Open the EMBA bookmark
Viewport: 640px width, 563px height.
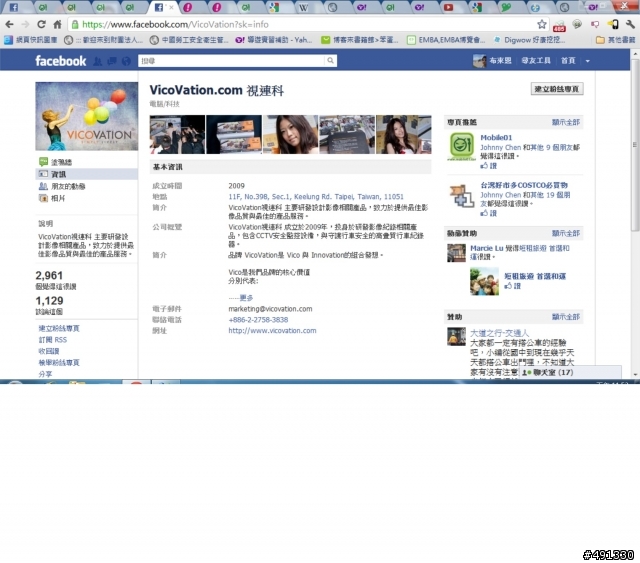click(446, 40)
